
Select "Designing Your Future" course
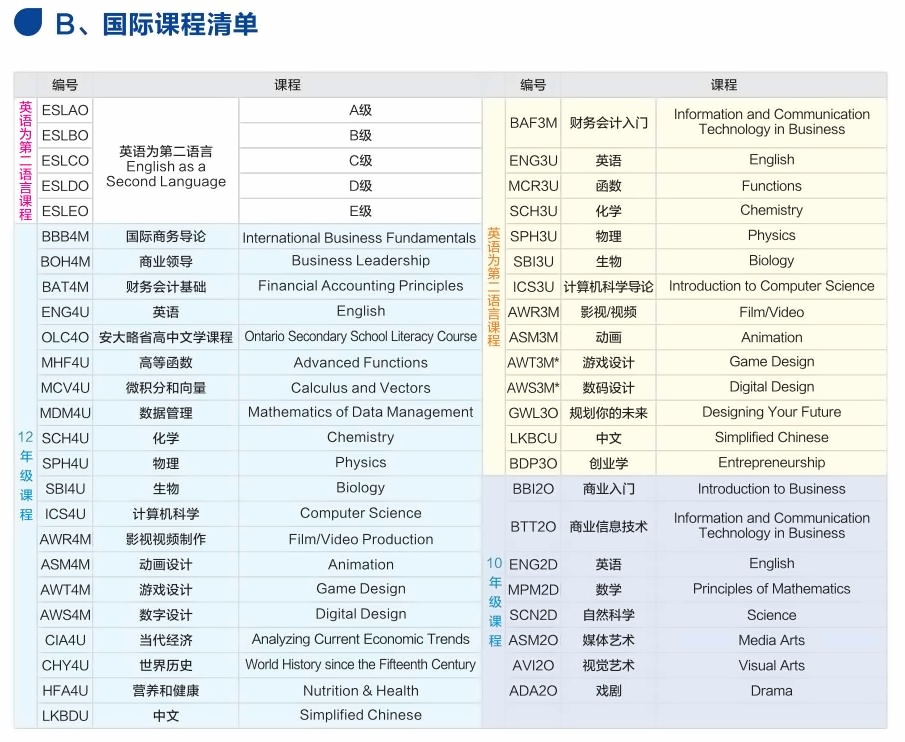[772, 412]
